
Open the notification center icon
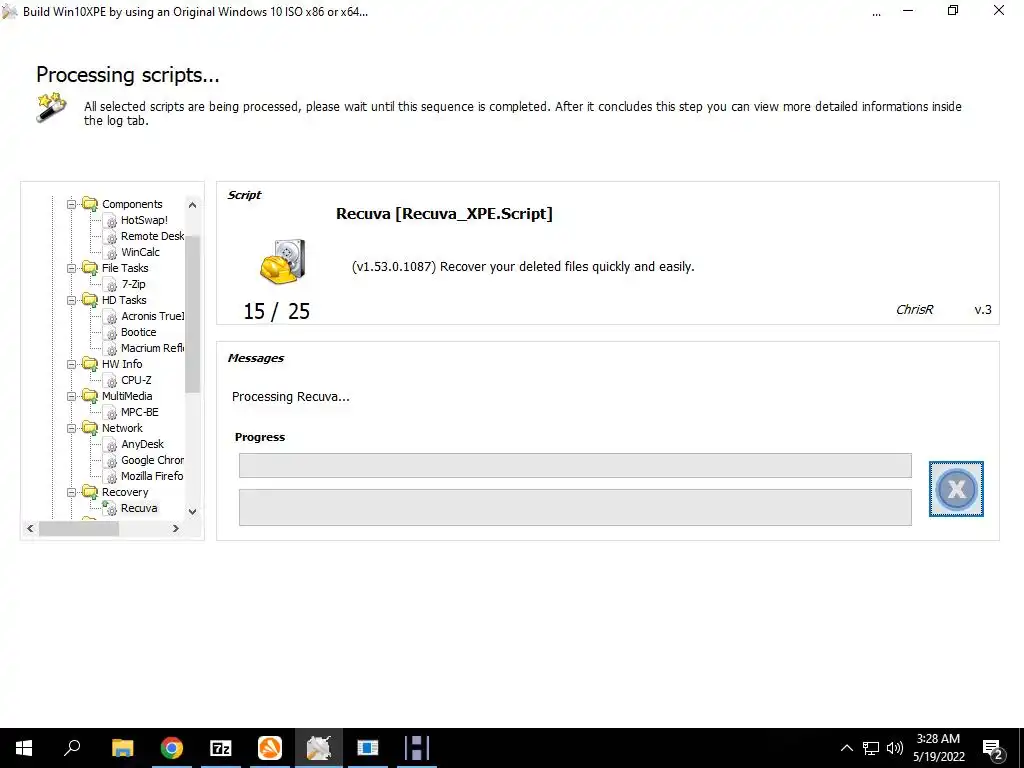click(x=993, y=749)
